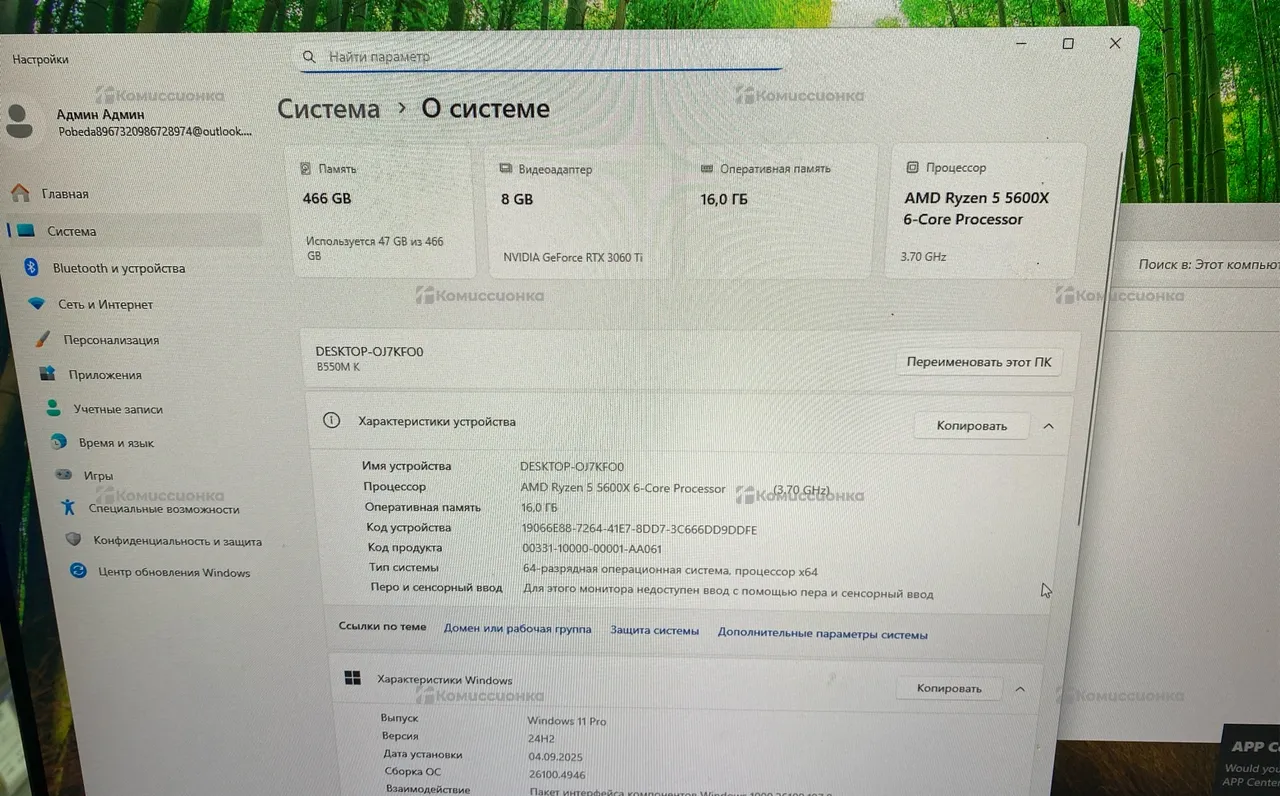
Task: Open Центр обновления Windows page
Action: pyautogui.click(x=172, y=572)
